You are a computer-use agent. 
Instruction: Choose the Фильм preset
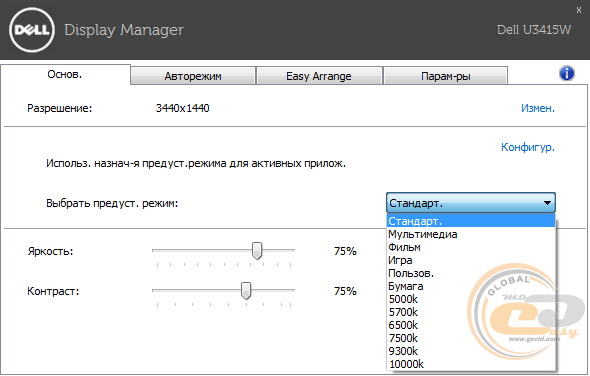pos(471,247)
